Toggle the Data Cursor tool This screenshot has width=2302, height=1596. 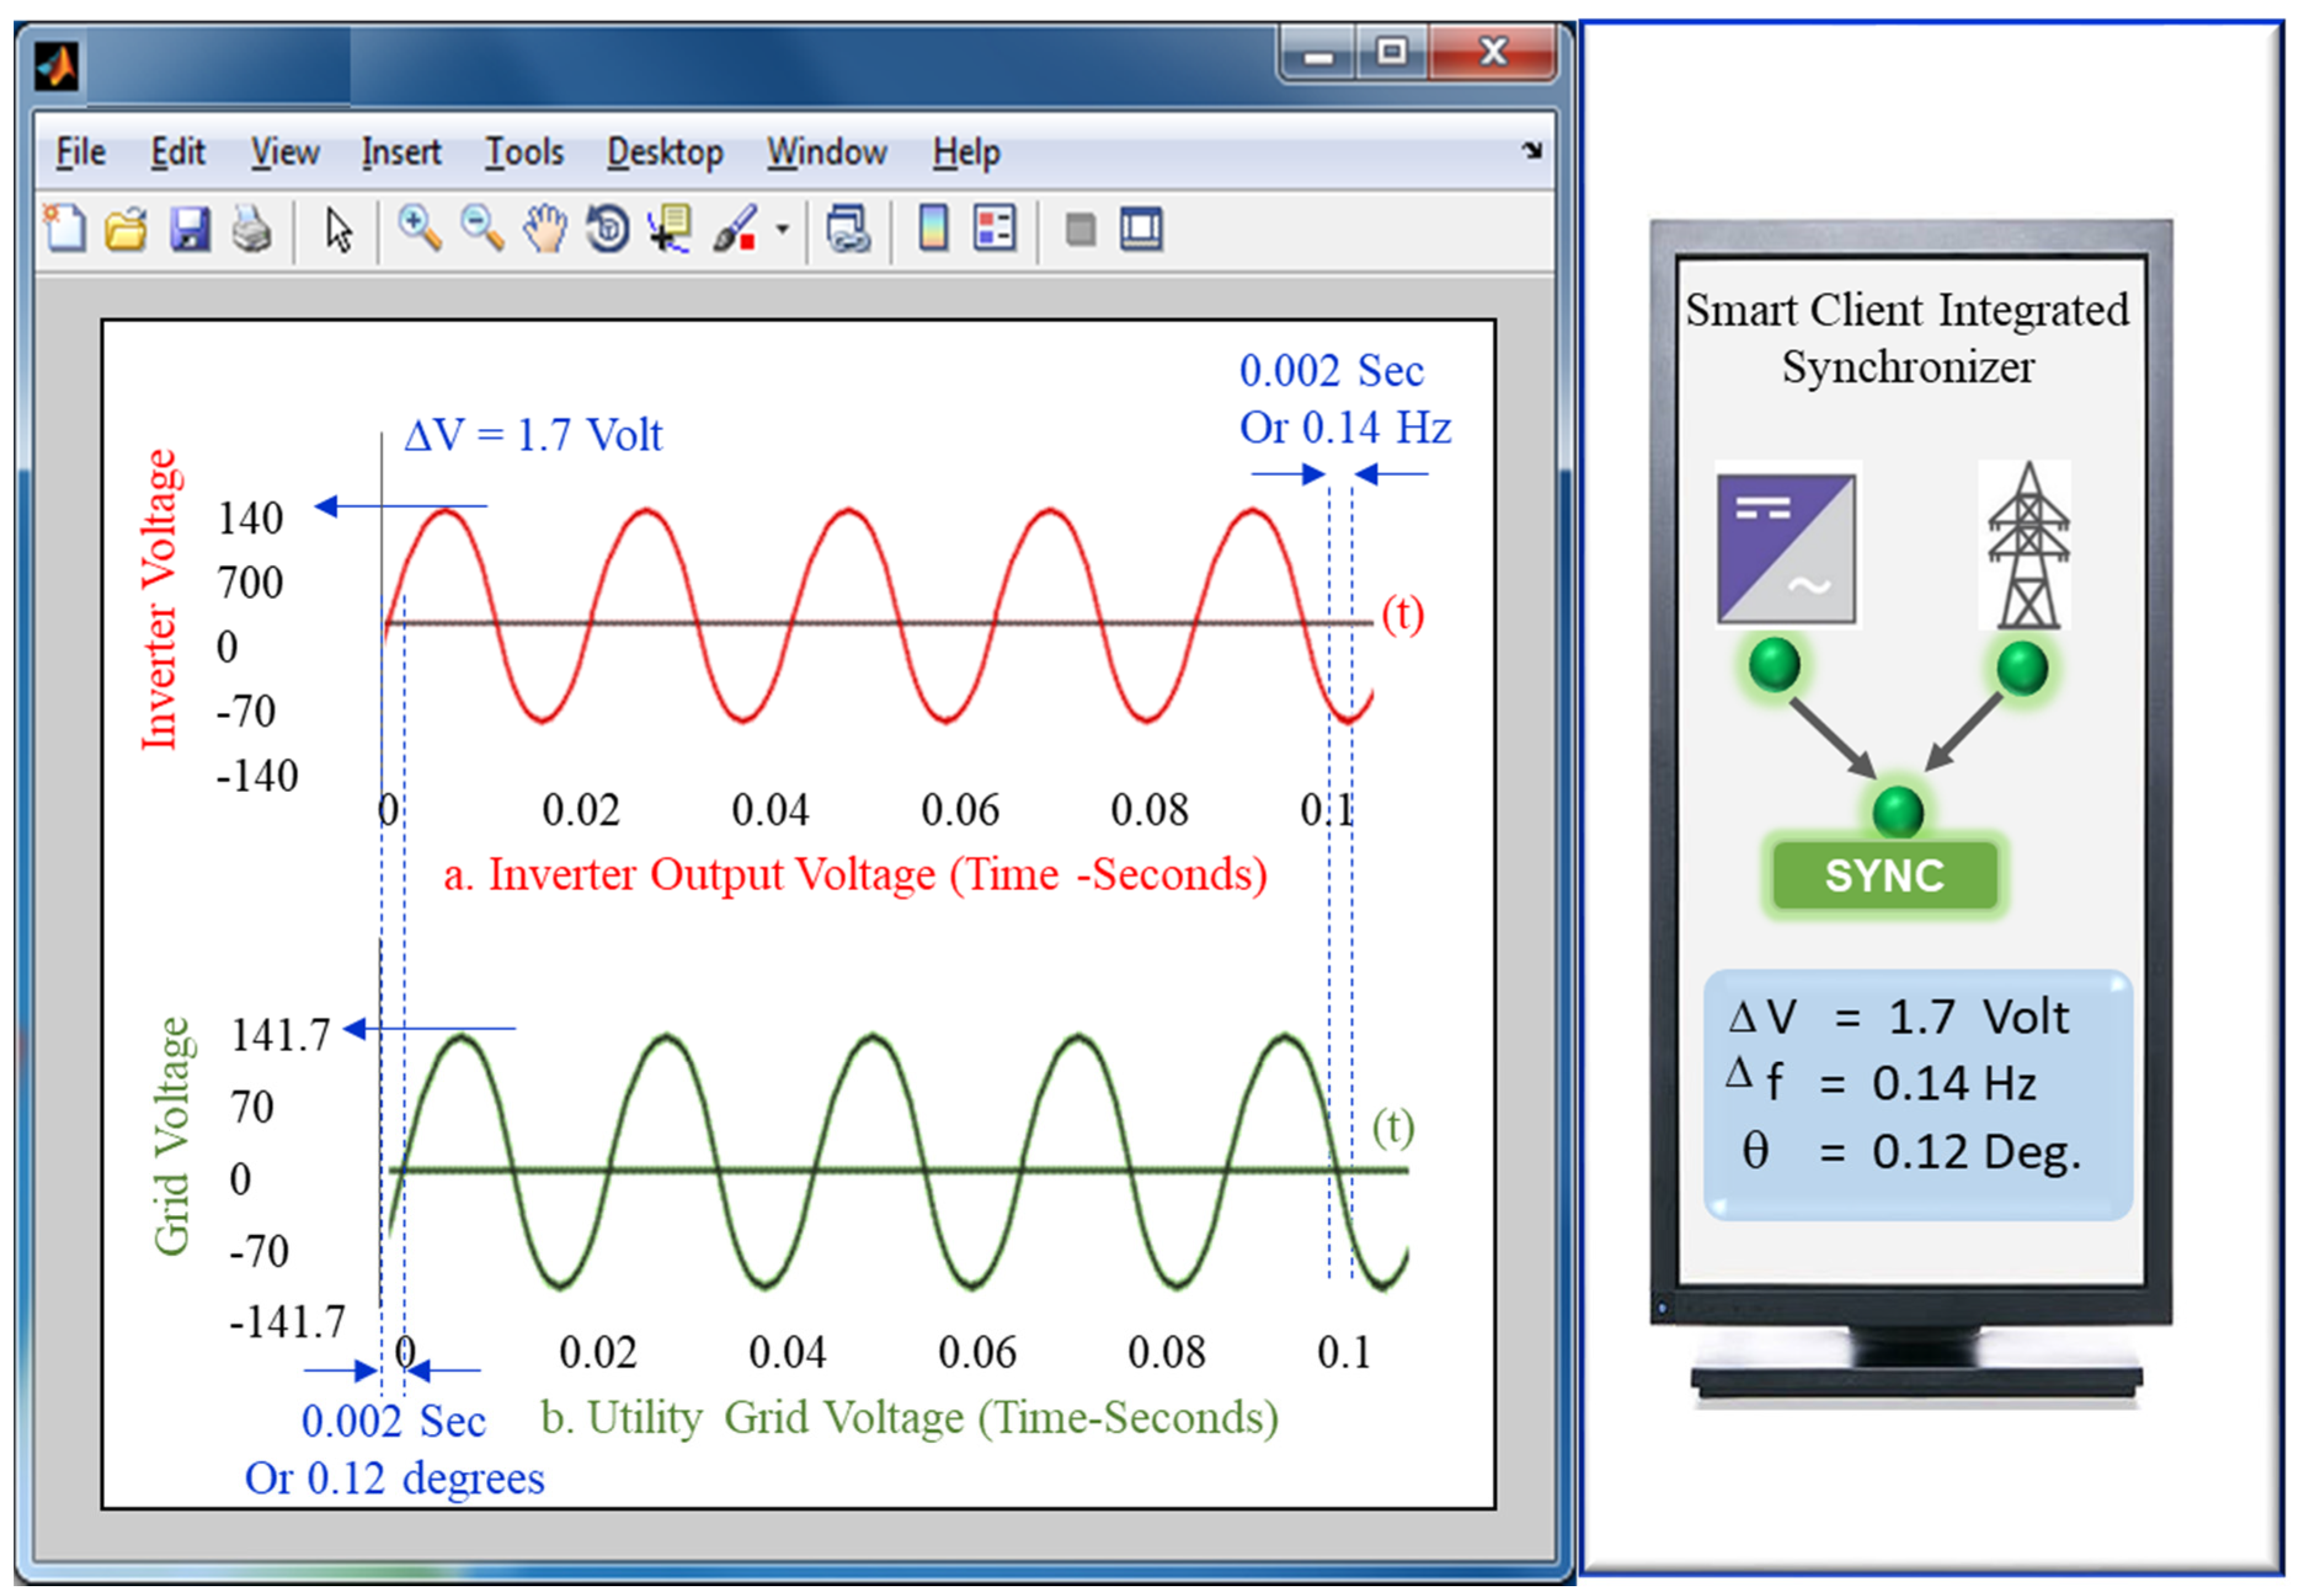tap(669, 229)
